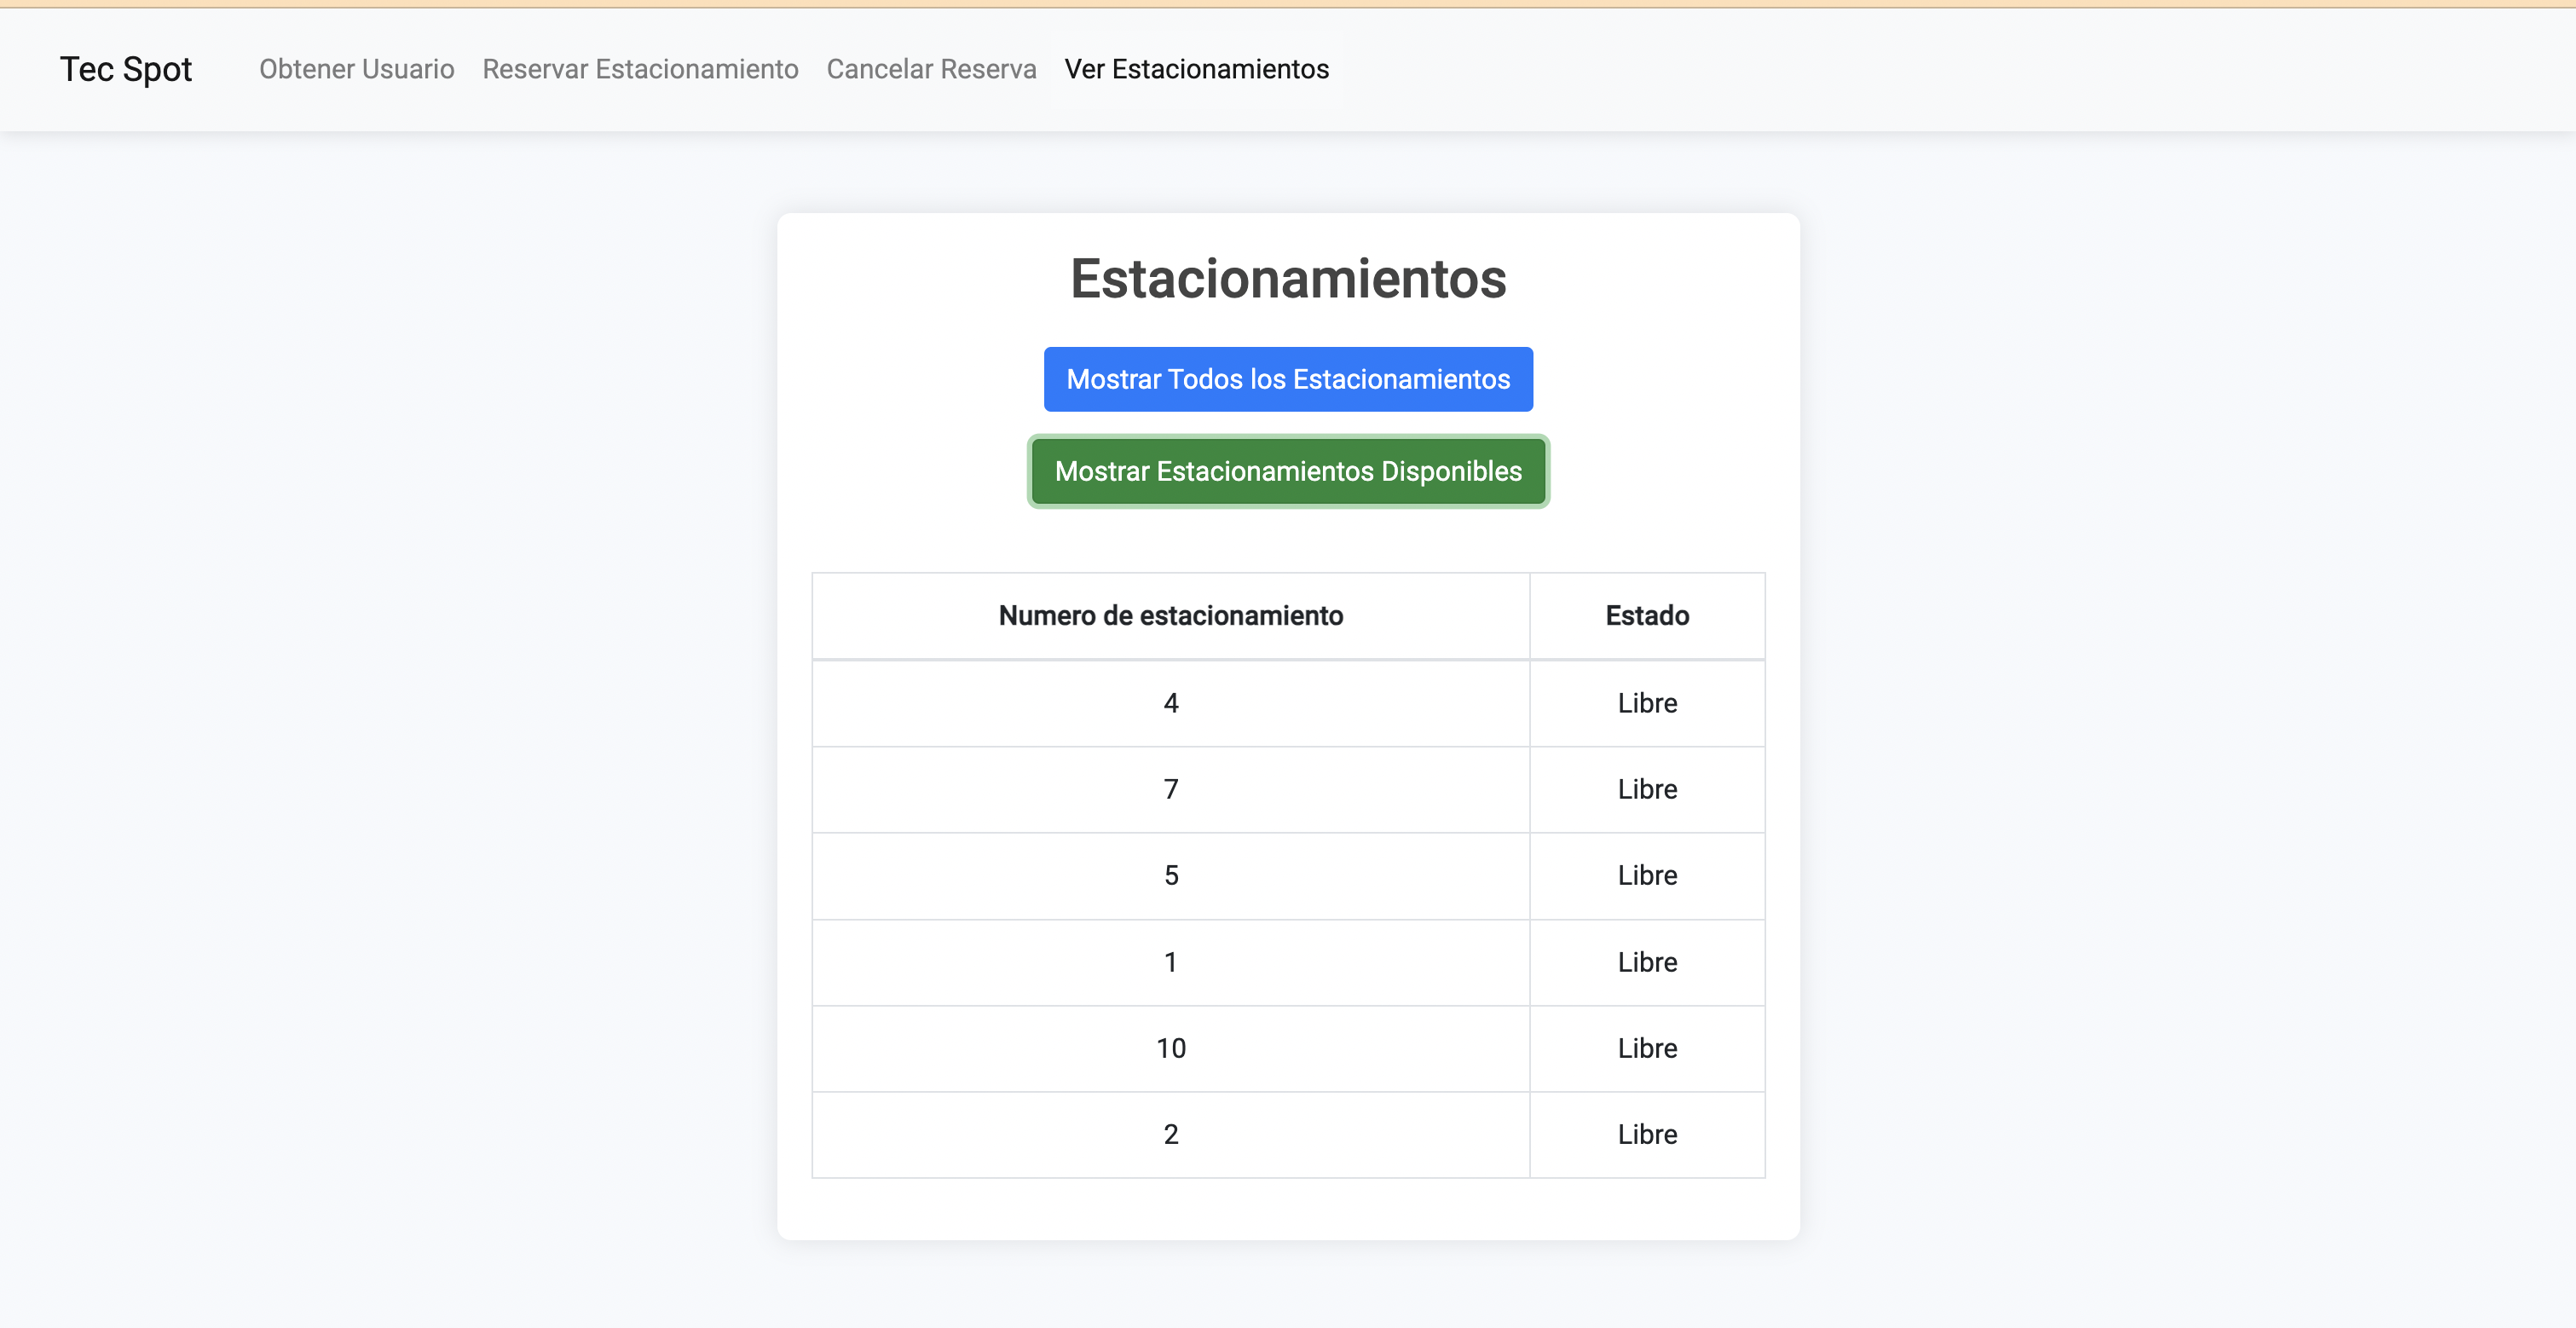This screenshot has width=2576, height=1328.
Task: Click Libre status for parking 4
Action: click(1646, 703)
